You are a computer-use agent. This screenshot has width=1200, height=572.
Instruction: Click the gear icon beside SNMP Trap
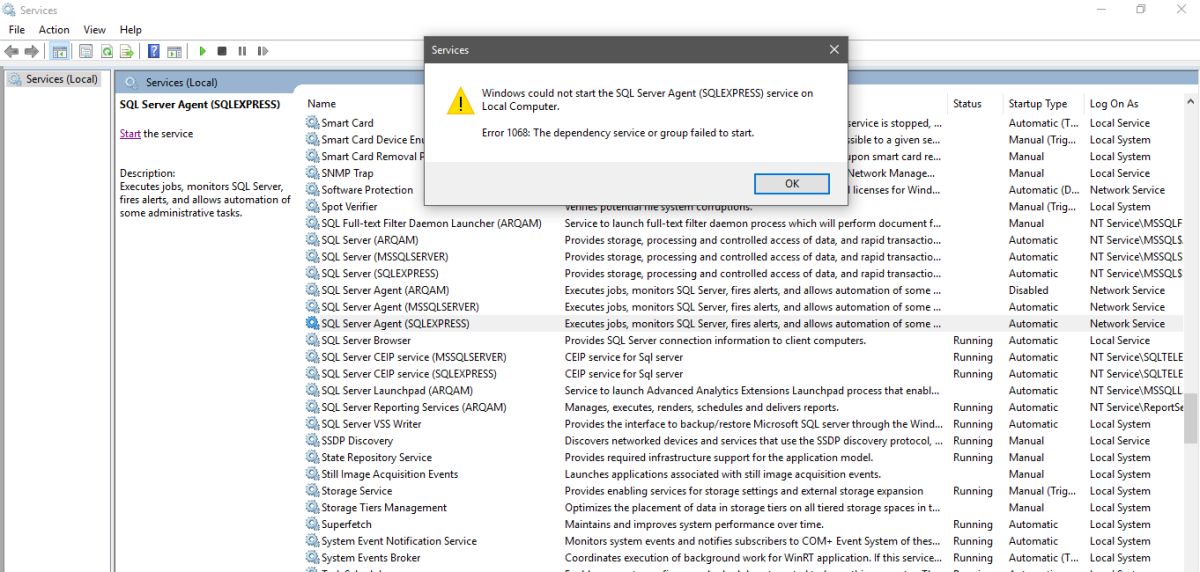pyautogui.click(x=312, y=173)
